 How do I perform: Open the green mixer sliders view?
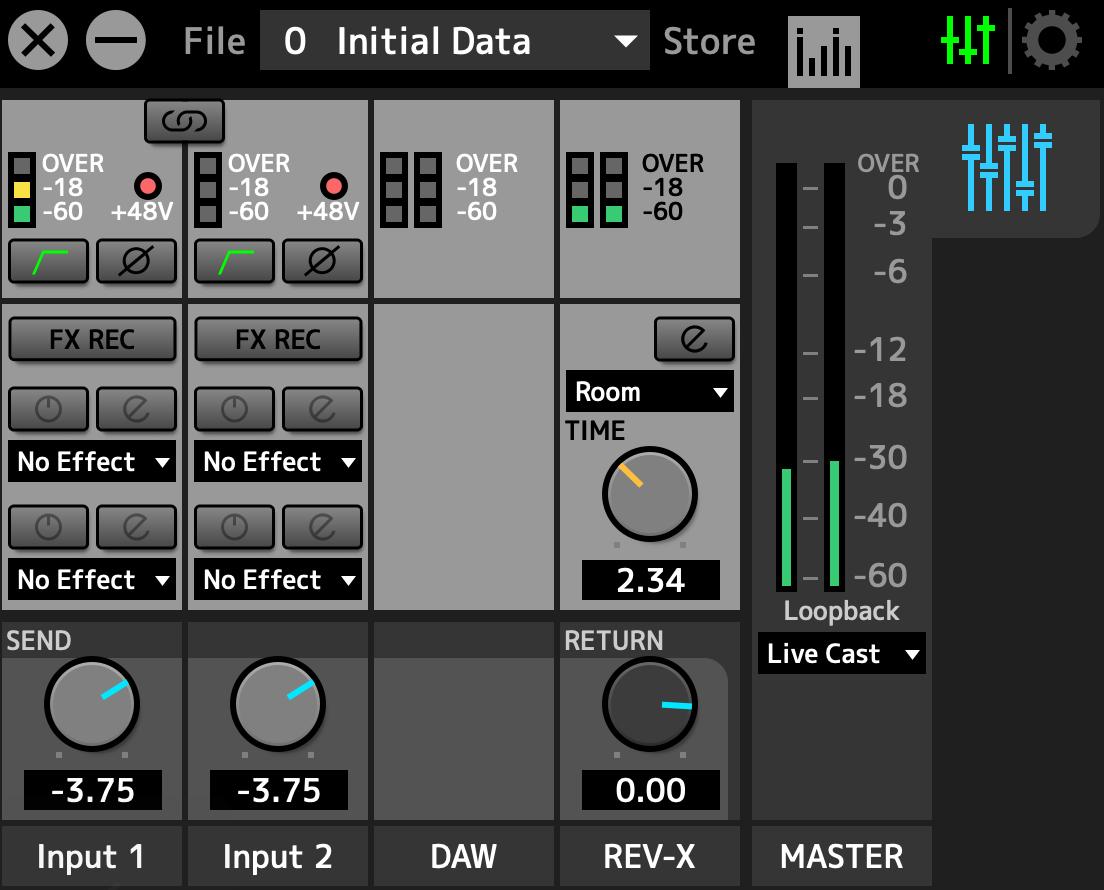pyautogui.click(x=968, y=39)
